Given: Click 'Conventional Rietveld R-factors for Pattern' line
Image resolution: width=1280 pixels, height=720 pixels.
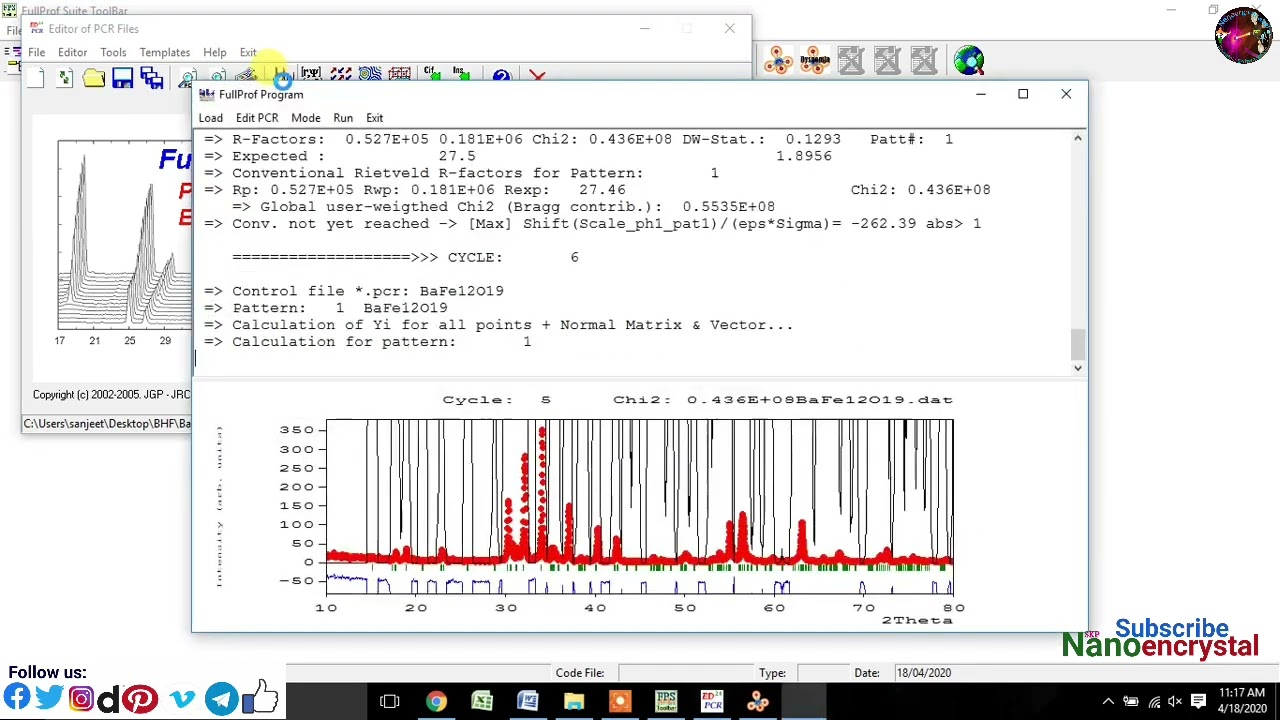Looking at the screenshot, I should [x=461, y=173].
